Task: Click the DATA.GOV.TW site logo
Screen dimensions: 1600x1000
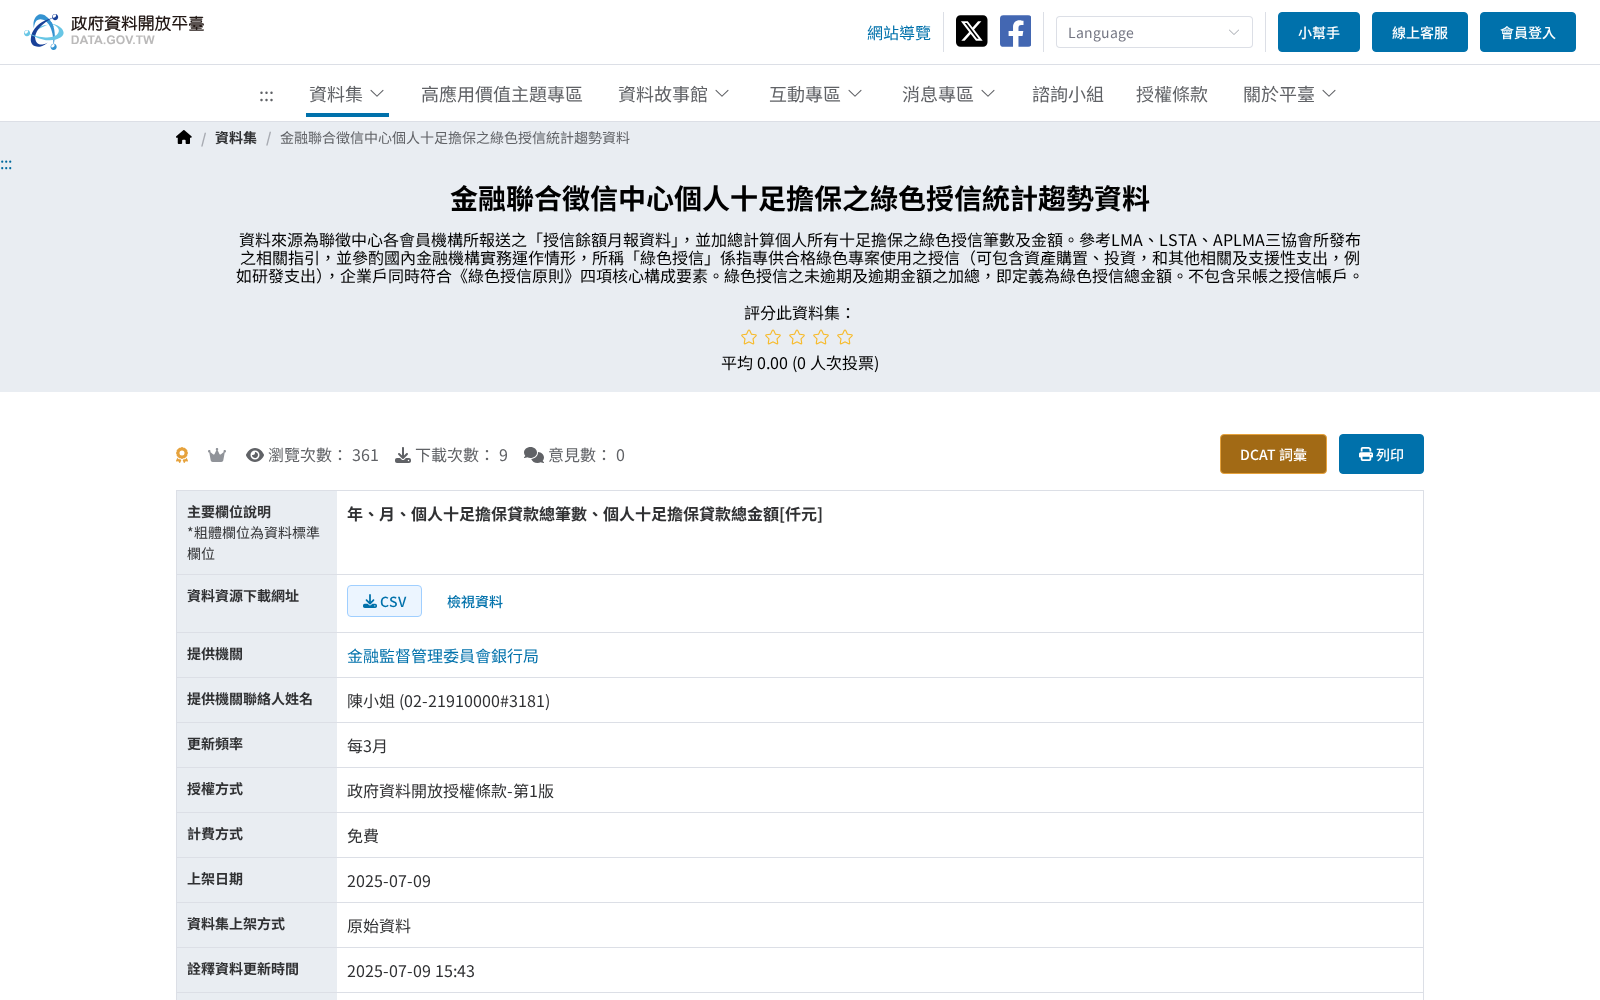Action: point(114,31)
